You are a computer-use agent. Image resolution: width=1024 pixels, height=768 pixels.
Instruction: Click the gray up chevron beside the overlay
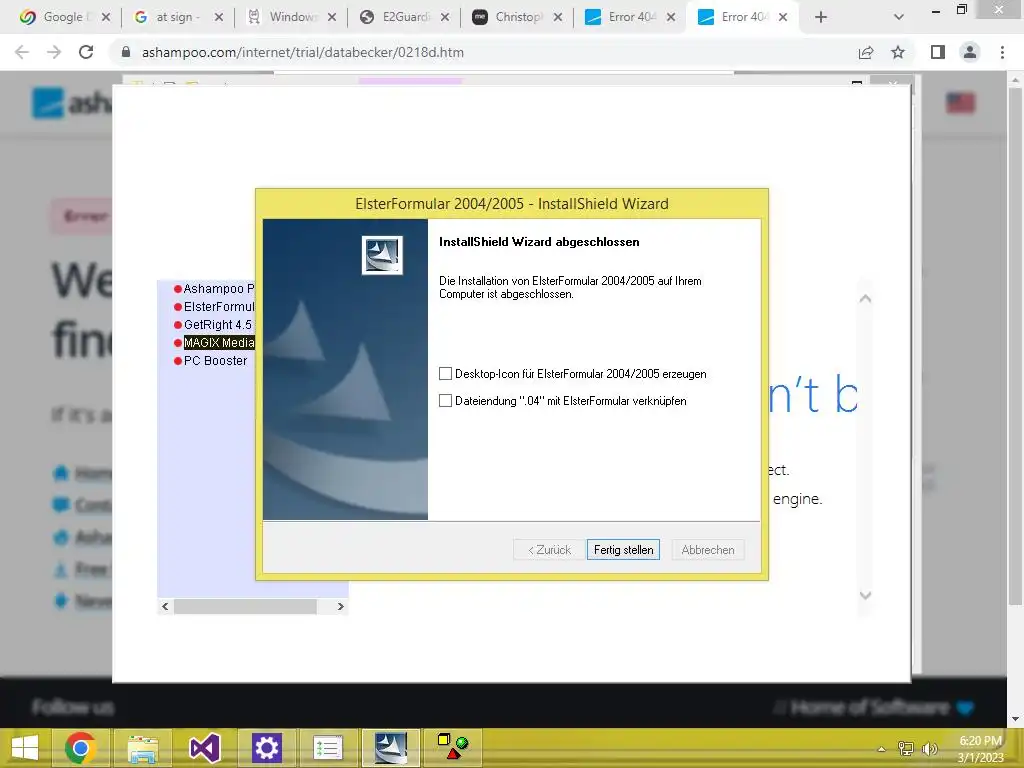(865, 298)
